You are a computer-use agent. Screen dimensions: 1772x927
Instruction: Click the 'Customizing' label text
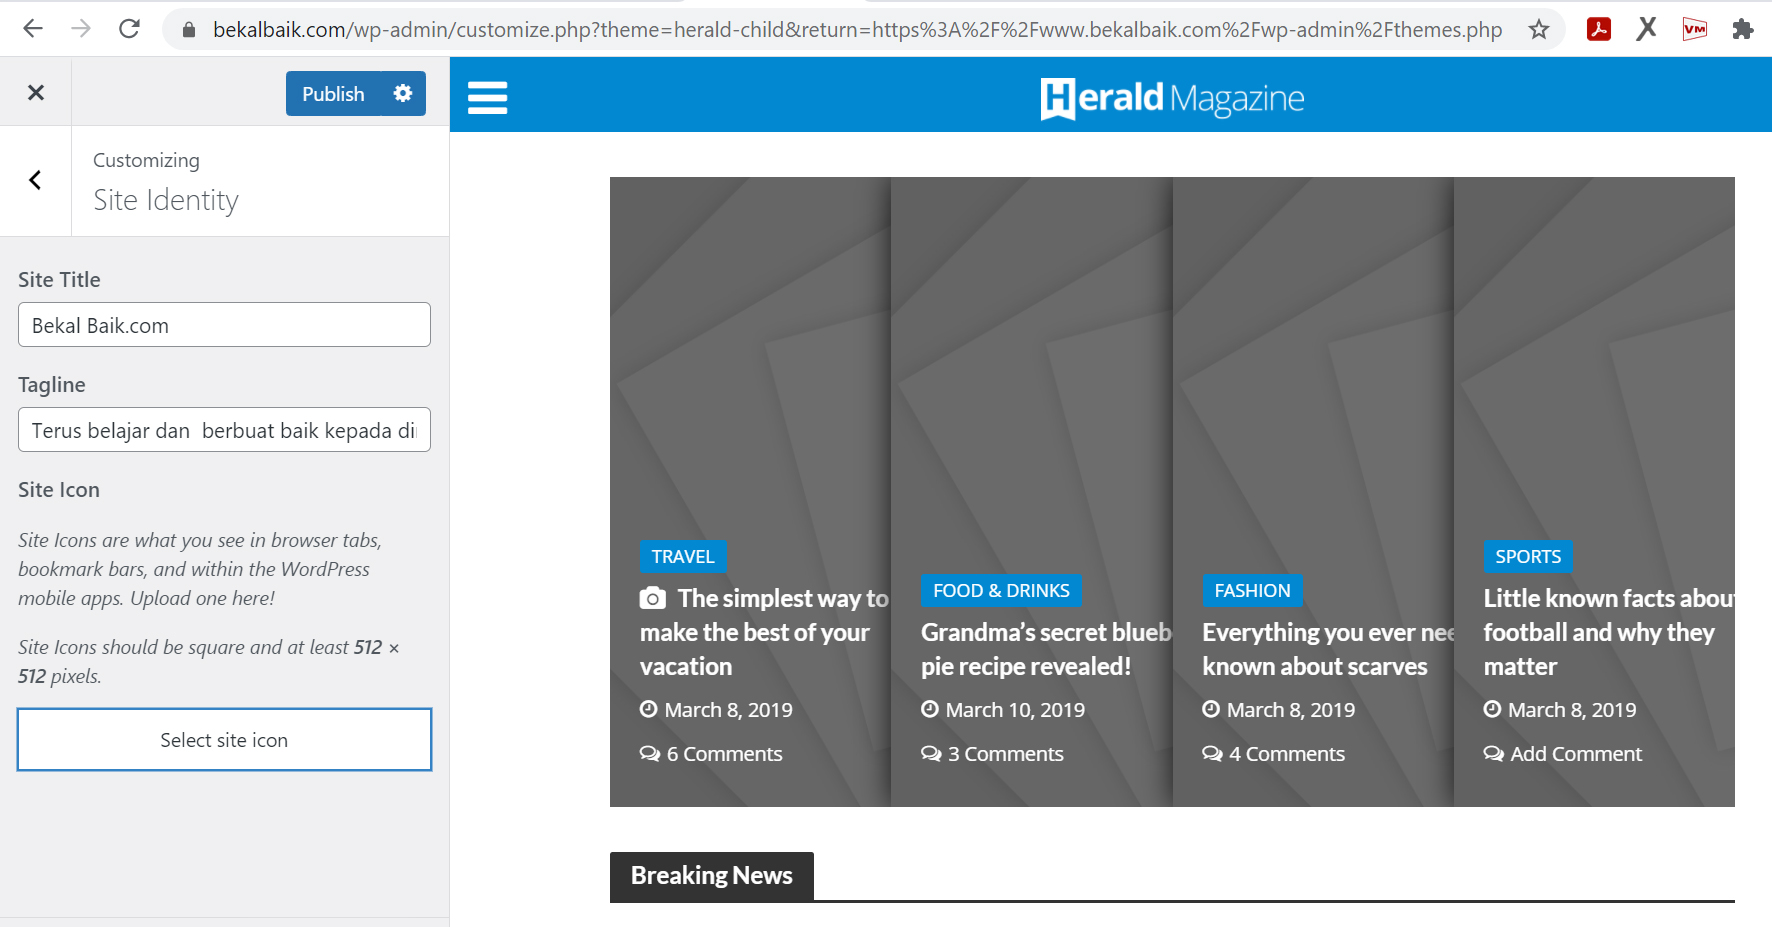(146, 160)
